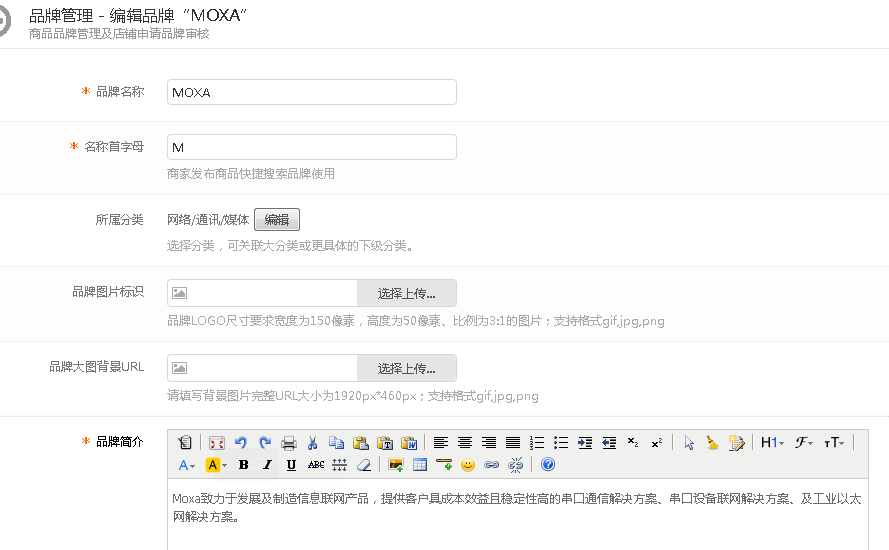
Task: Click 编辑 button for category
Action: tap(277, 220)
